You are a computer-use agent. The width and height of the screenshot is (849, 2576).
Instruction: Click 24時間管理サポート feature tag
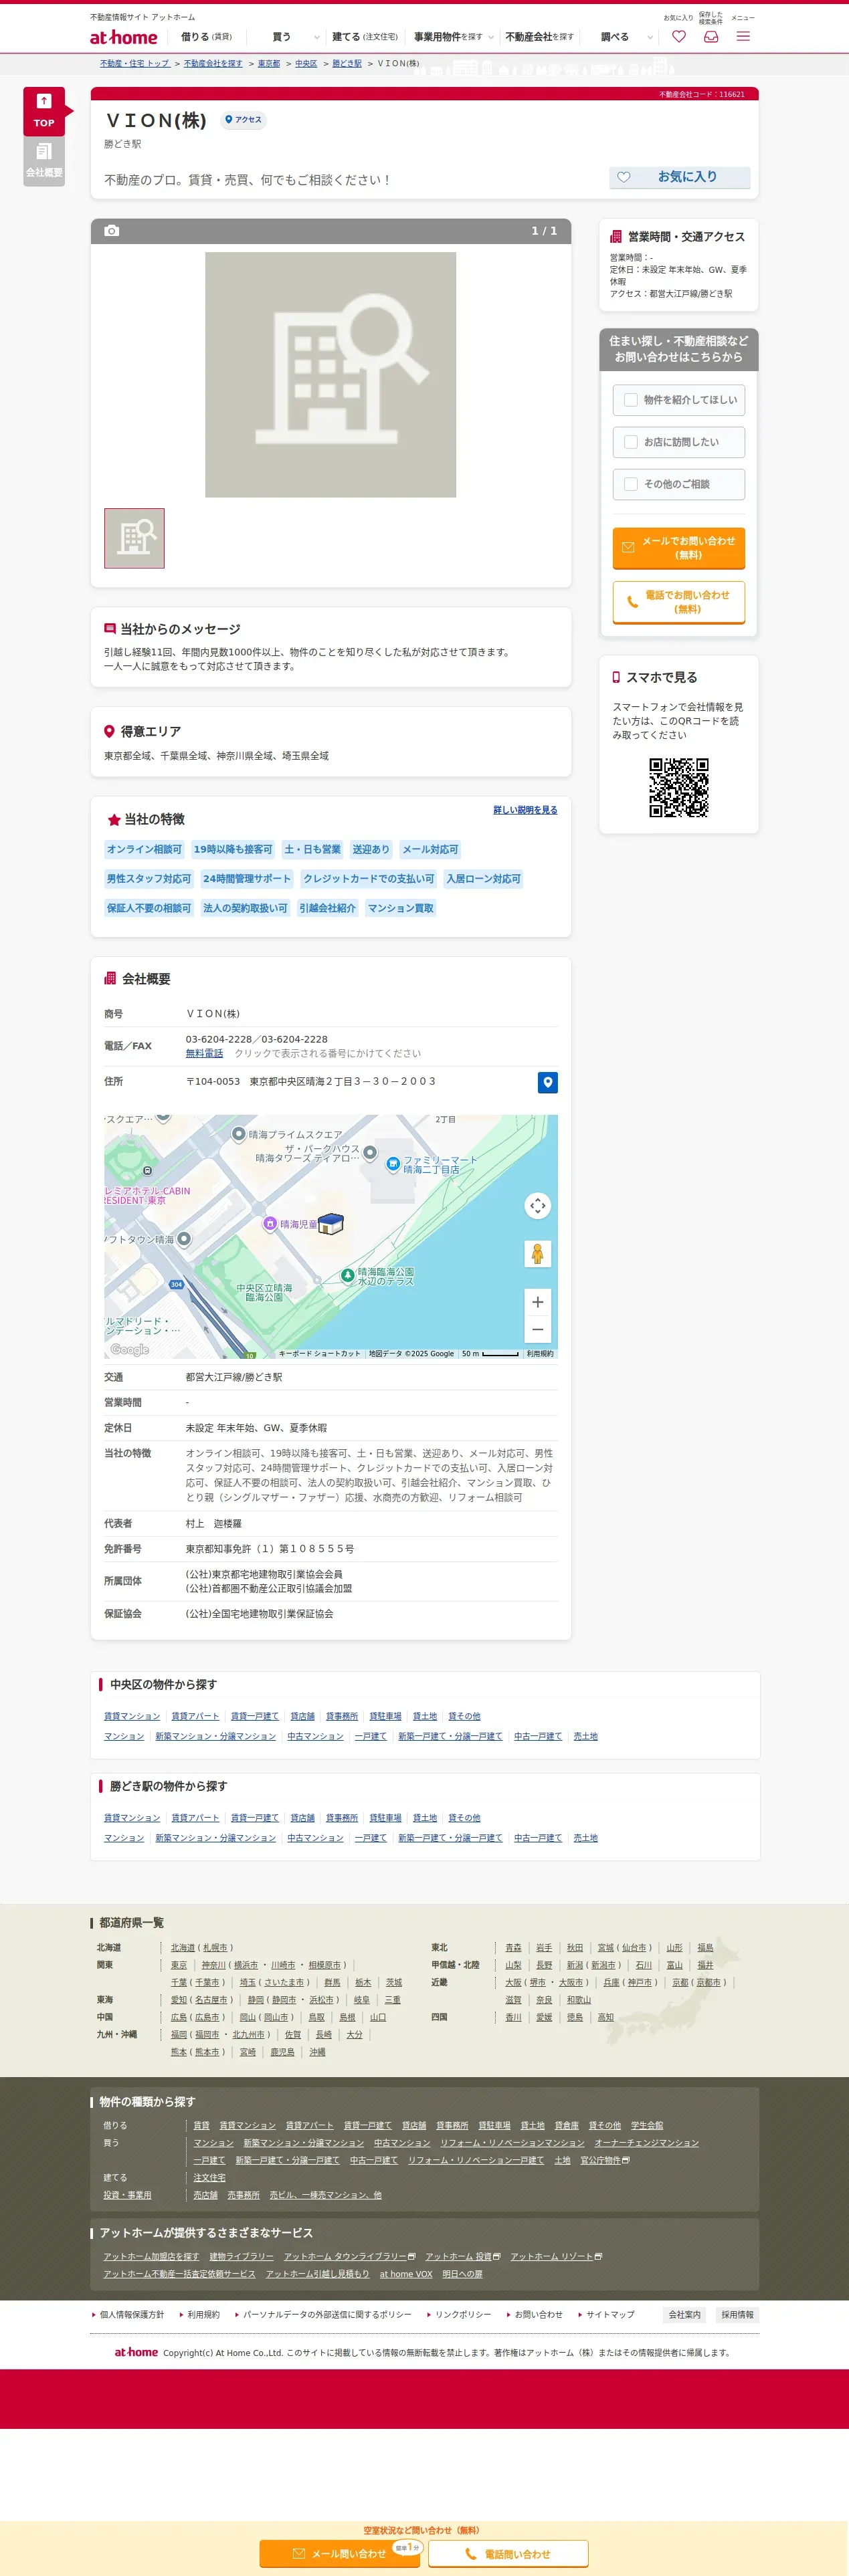tap(247, 879)
